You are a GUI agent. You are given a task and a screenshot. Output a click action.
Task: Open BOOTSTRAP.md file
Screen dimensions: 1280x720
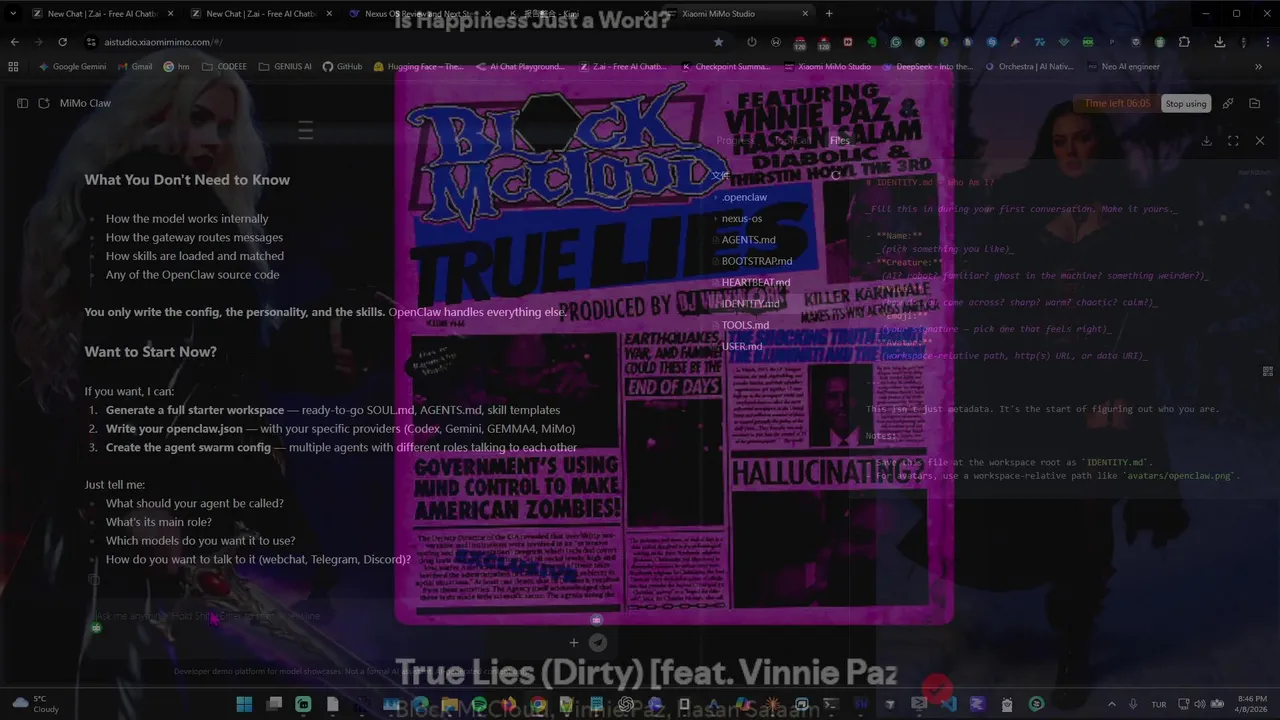coord(756,261)
